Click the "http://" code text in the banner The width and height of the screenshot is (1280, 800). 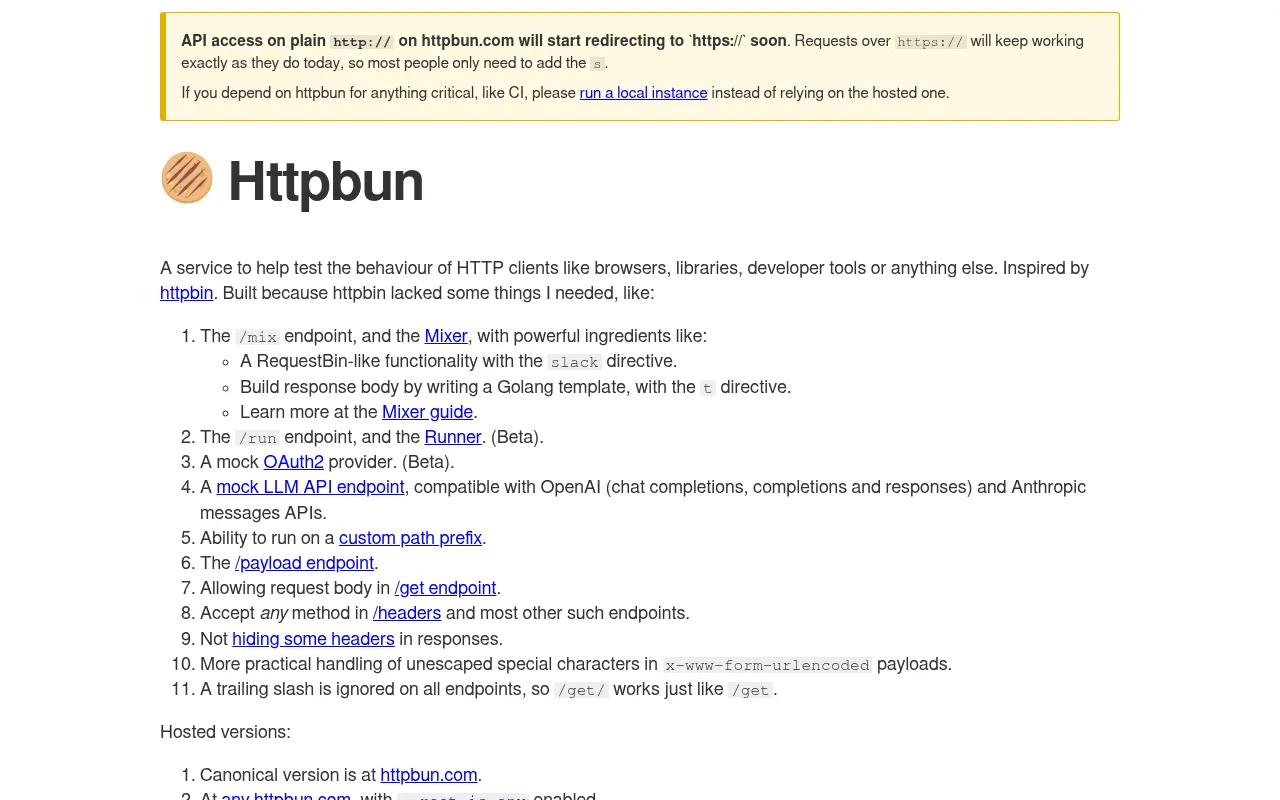pyautogui.click(x=362, y=42)
